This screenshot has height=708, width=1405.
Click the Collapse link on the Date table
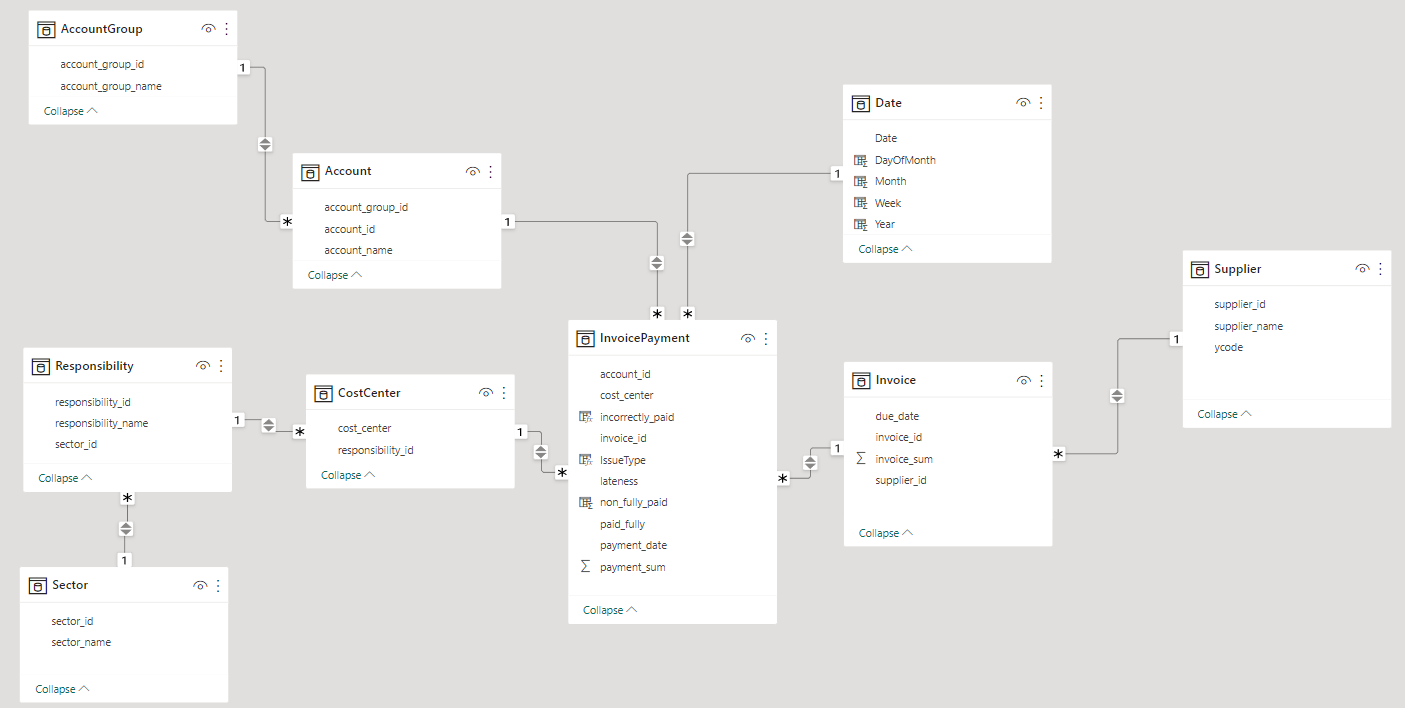click(878, 248)
